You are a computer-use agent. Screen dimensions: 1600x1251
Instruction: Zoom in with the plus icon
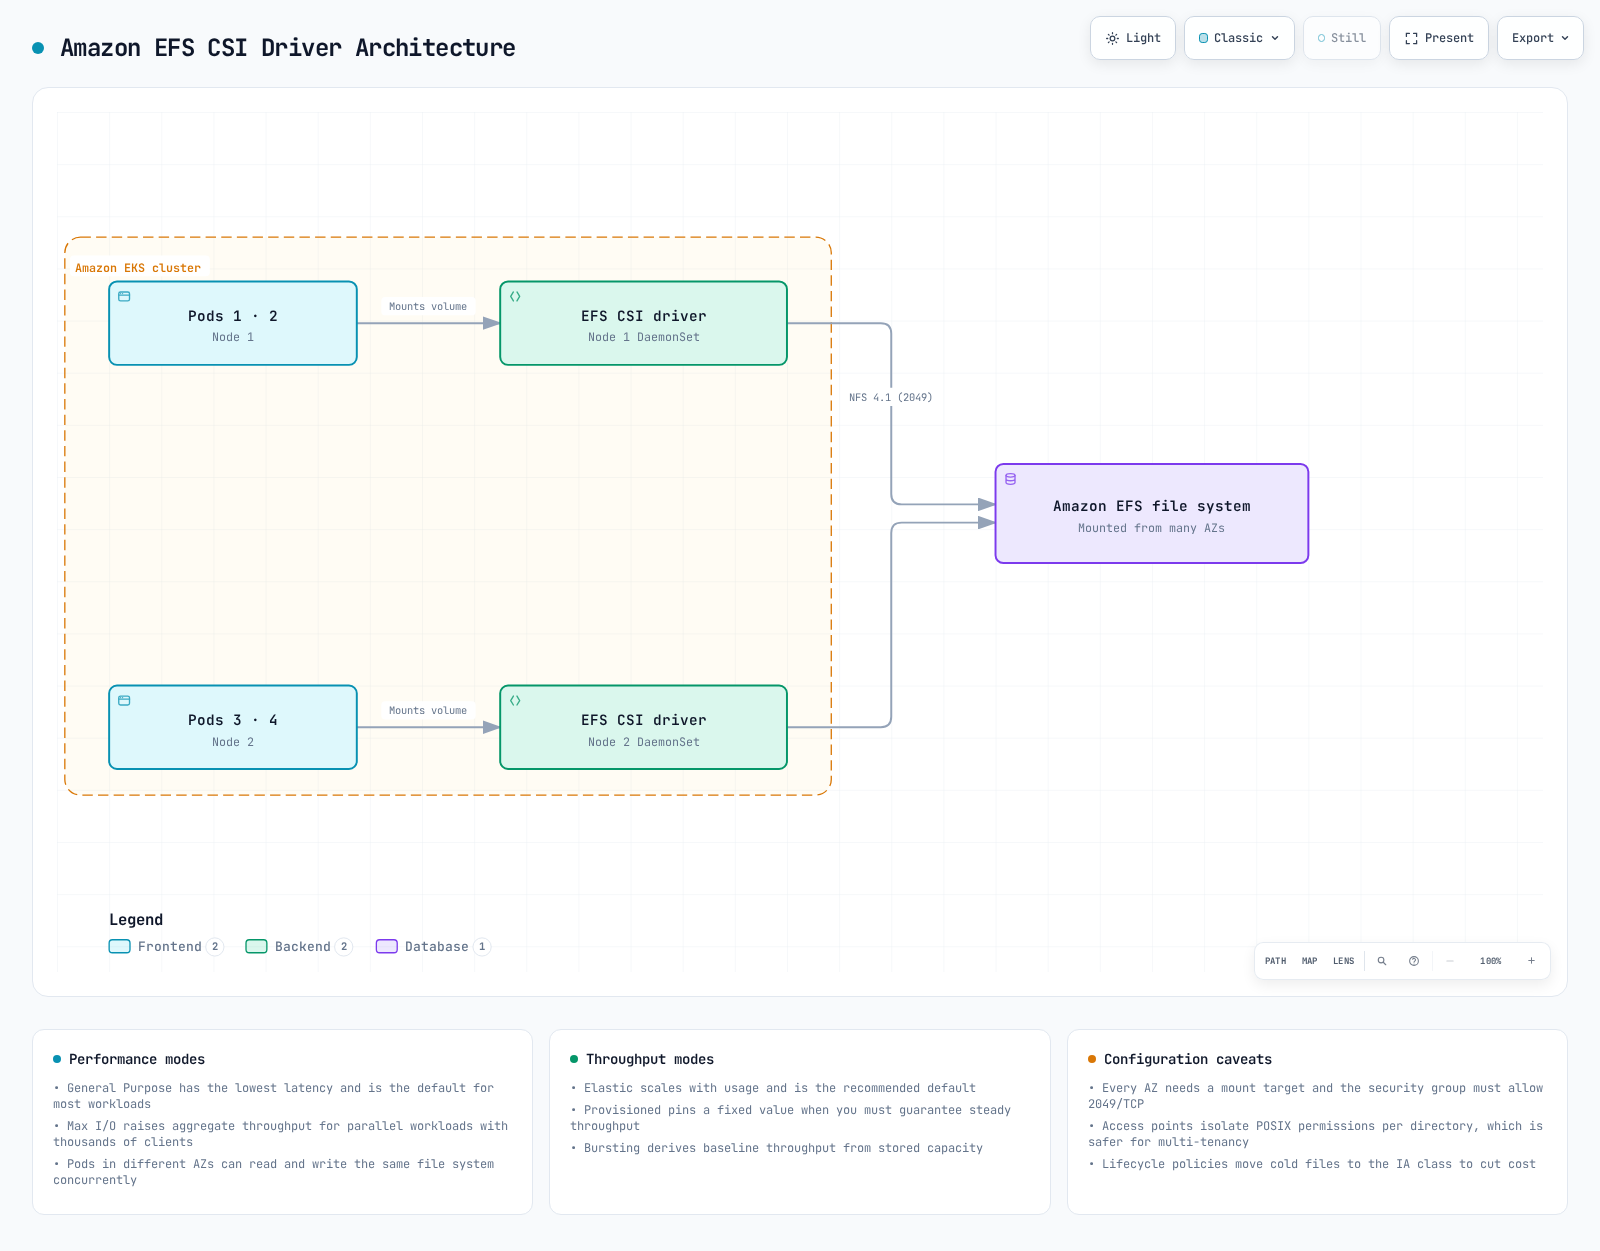(x=1531, y=961)
